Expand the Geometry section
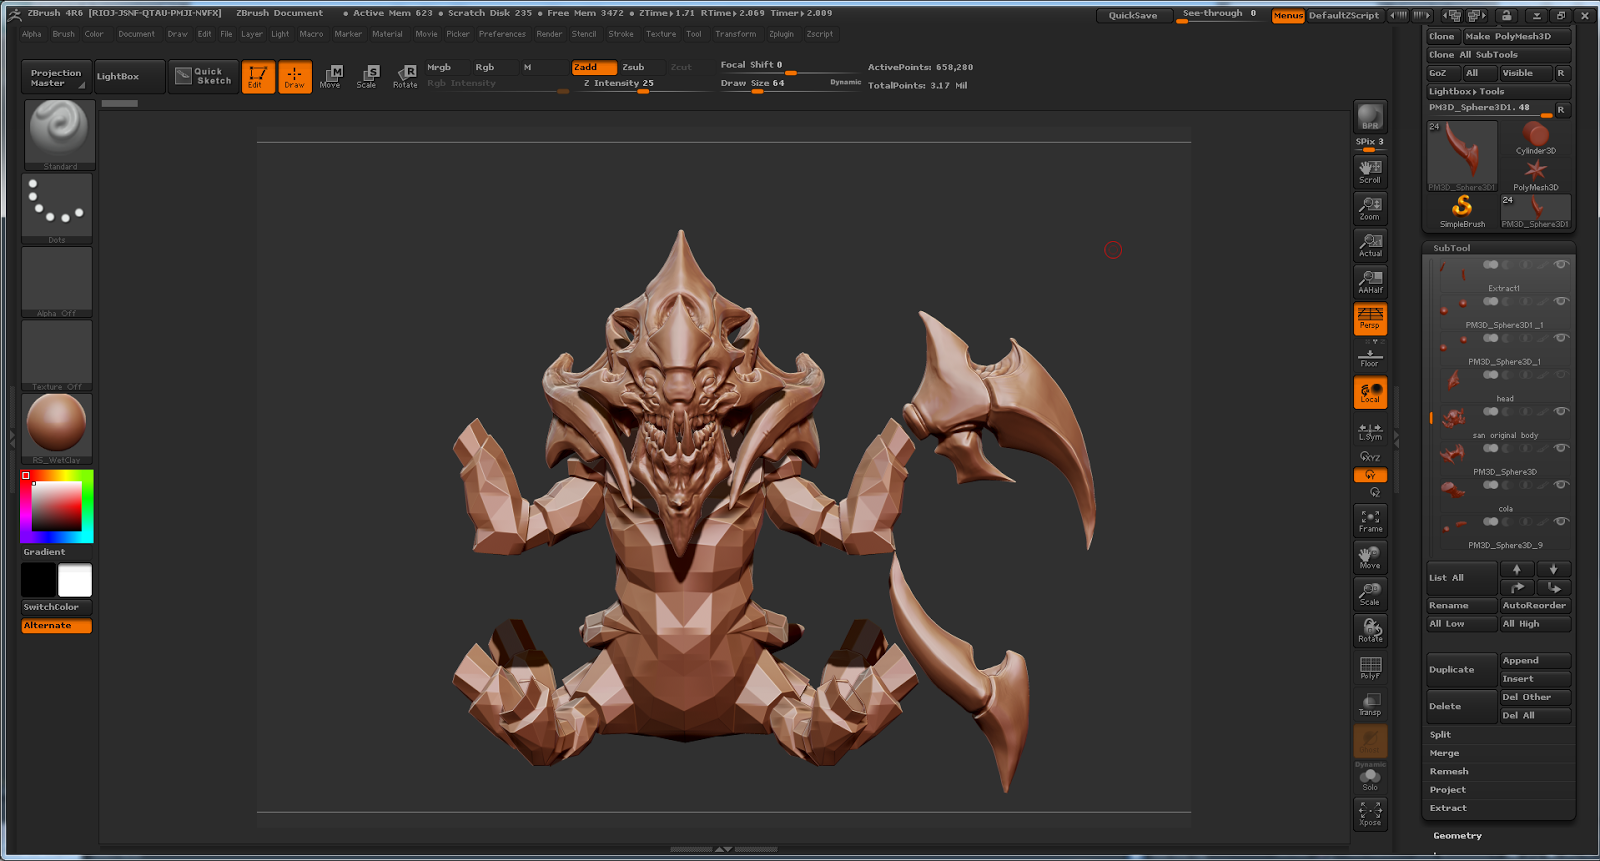Image resolution: width=1600 pixels, height=861 pixels. coord(1457,836)
